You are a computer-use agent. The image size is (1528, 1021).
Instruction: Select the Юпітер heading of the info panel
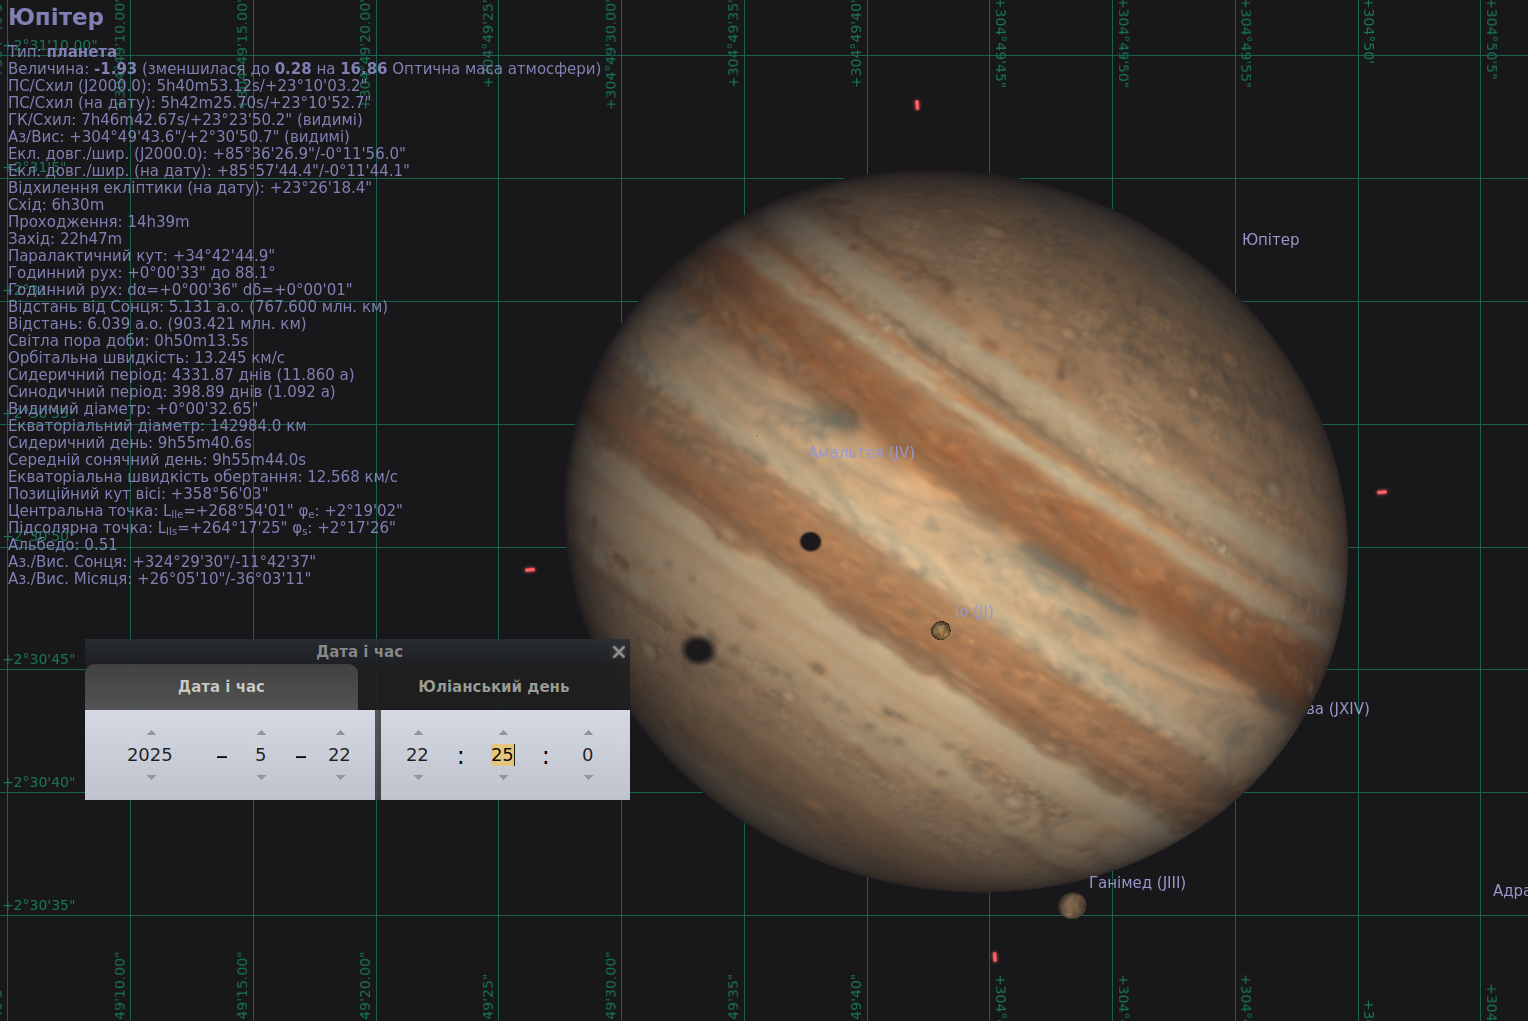[x=56, y=17]
